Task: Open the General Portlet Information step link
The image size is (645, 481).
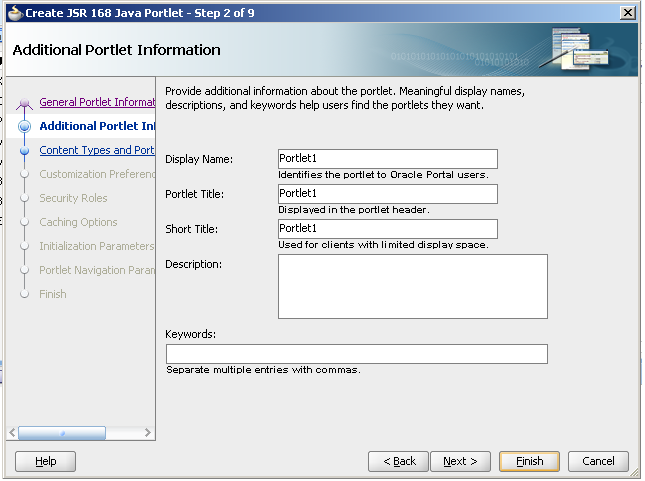Action: pos(97,102)
